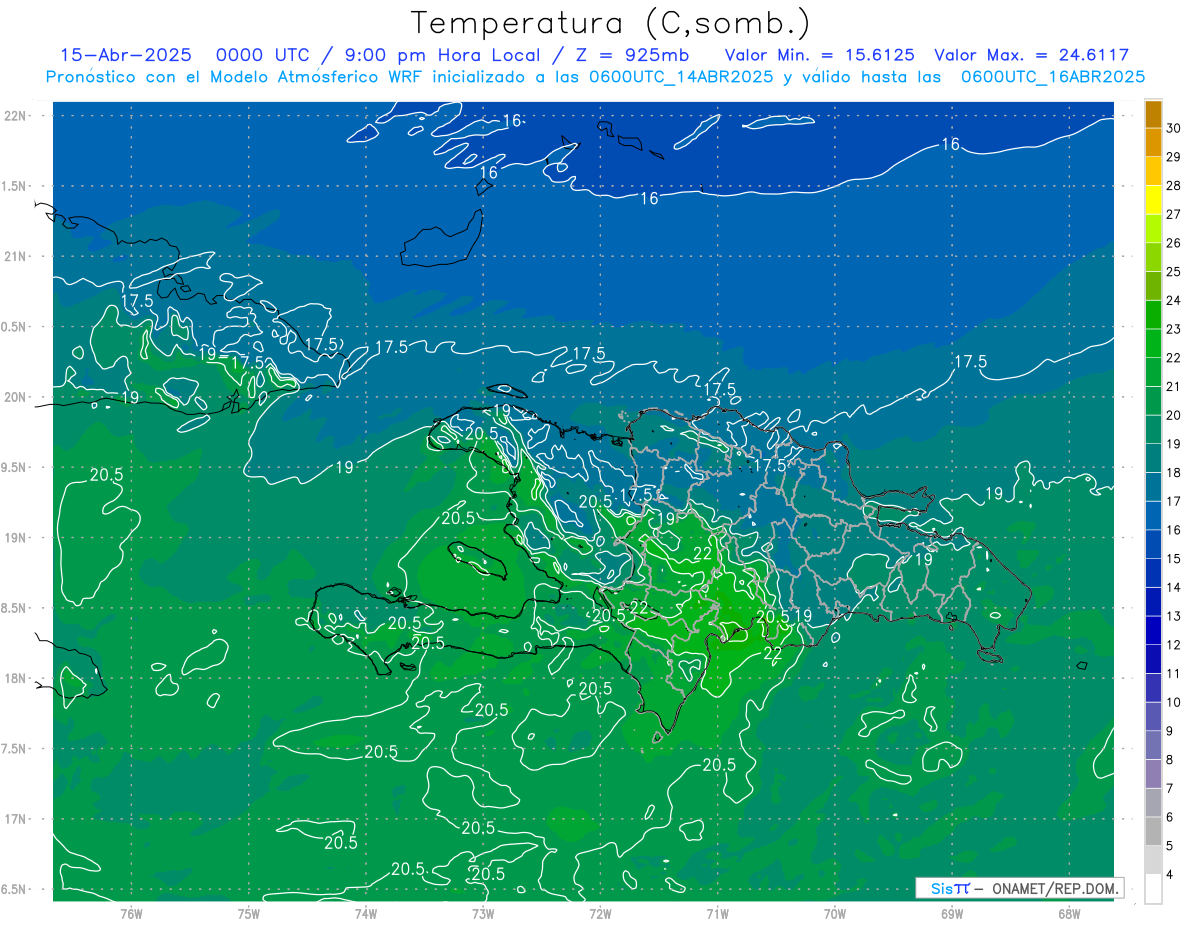Pick the yellow swatch between 27 and 28
This screenshot has width=1200, height=927.
(1153, 200)
